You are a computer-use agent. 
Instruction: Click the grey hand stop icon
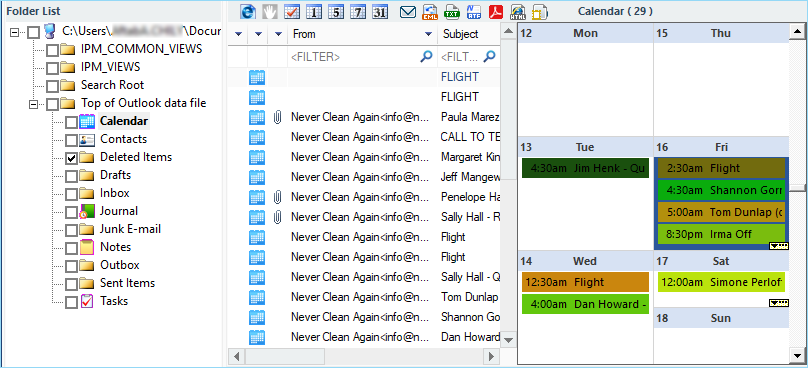(270, 11)
